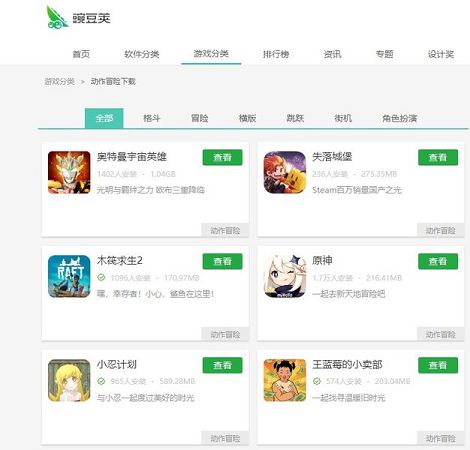Click the 小忍计划 game icon
470x450 pixels.
69,380
